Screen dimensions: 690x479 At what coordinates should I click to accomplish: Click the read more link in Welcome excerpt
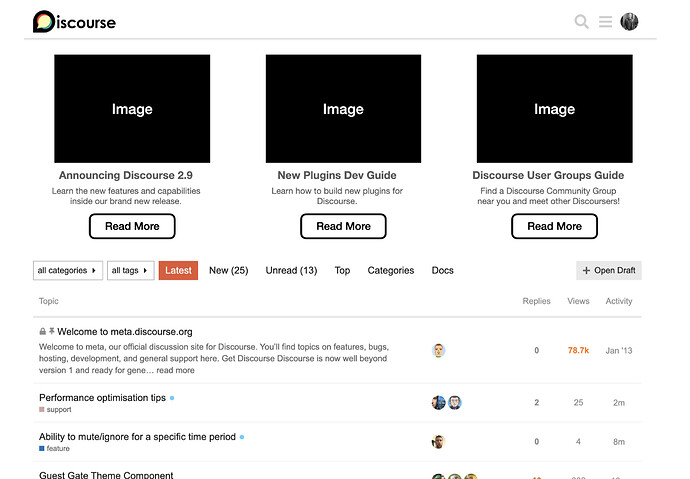[176, 370]
